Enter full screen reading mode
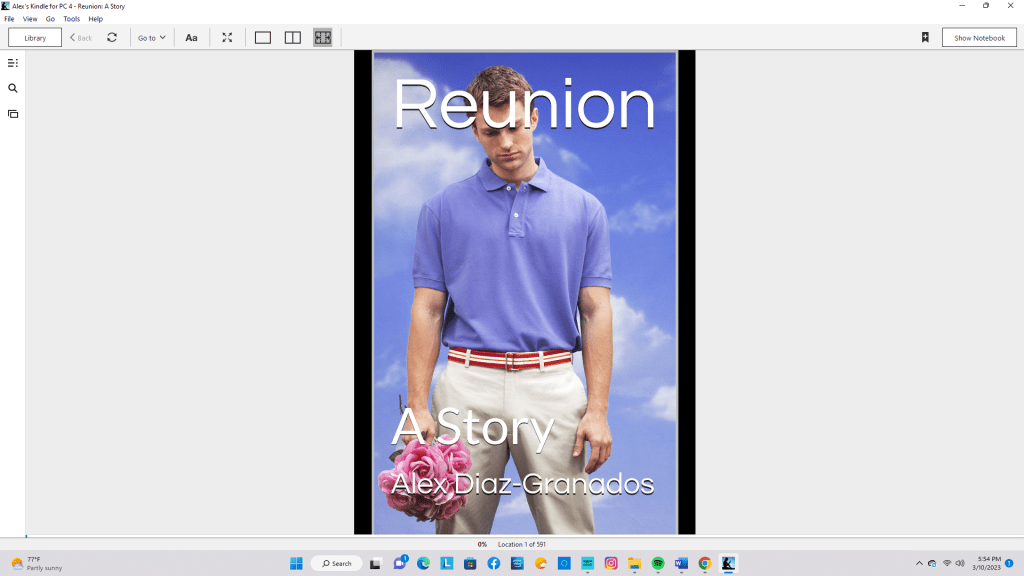This screenshot has width=1024, height=576. 227,38
